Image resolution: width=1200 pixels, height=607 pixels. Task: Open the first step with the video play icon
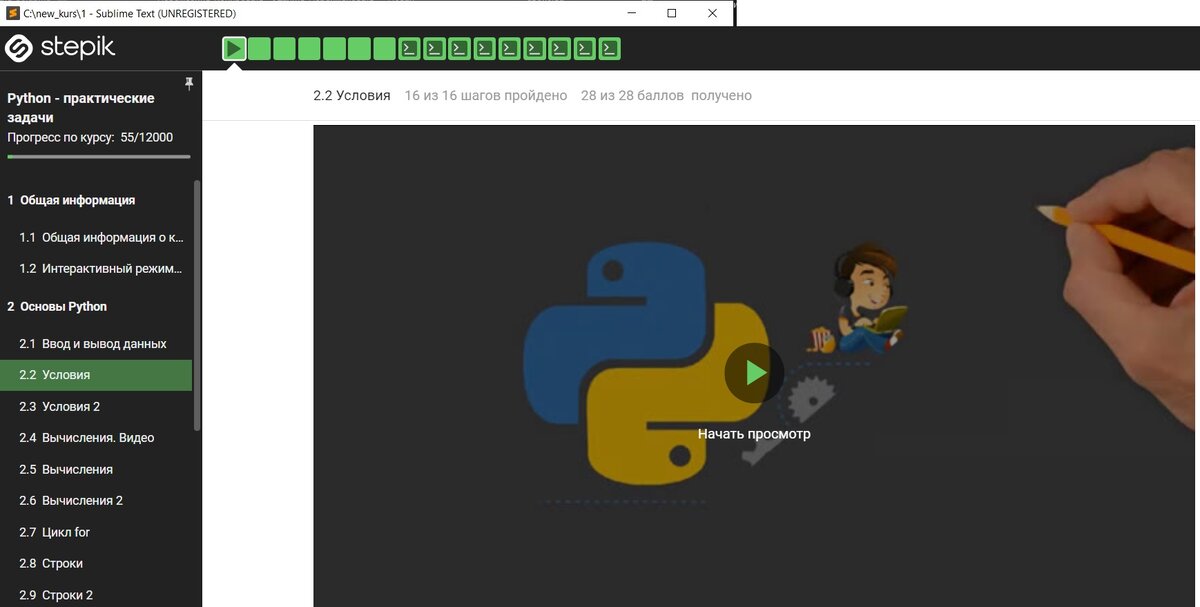pos(234,48)
